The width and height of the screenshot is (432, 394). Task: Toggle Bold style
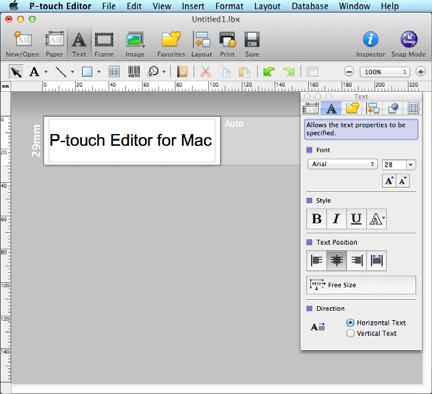coord(317,219)
